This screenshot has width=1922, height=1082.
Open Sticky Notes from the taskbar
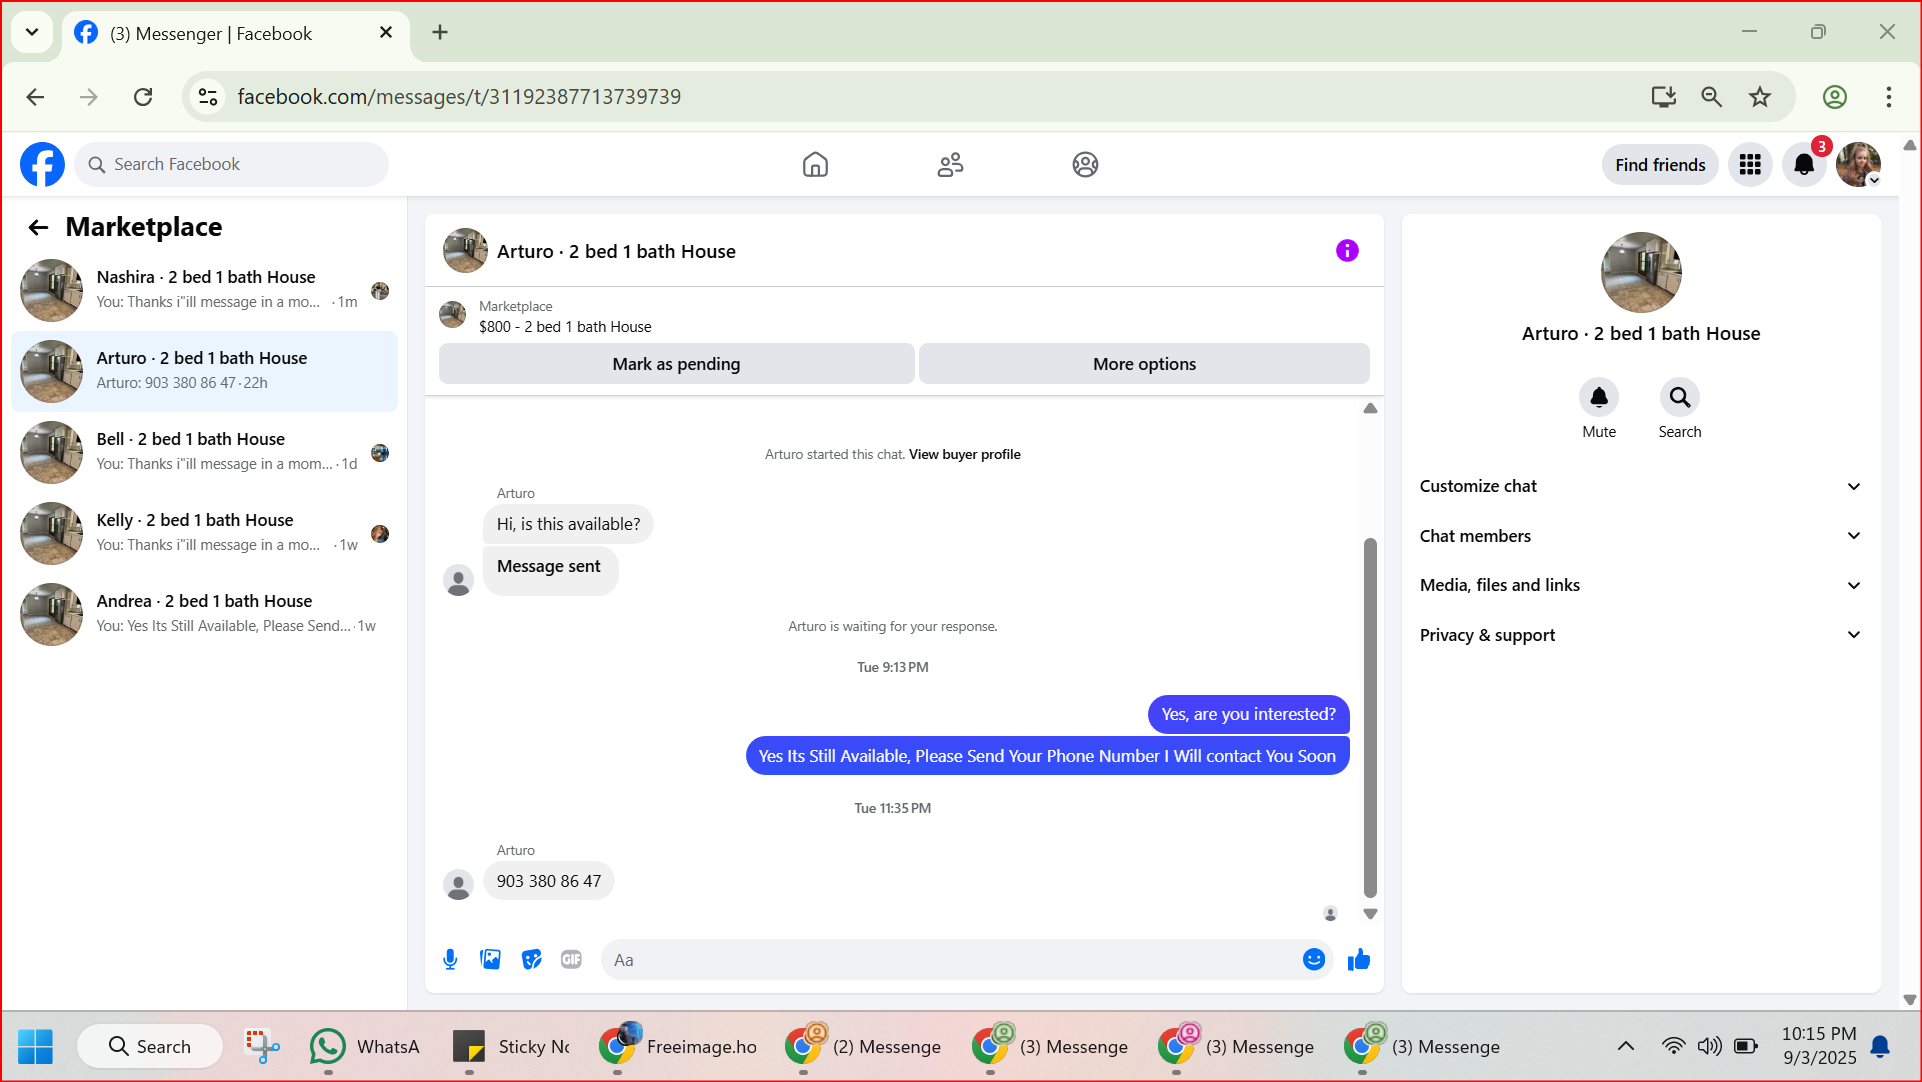pyautogui.click(x=511, y=1046)
